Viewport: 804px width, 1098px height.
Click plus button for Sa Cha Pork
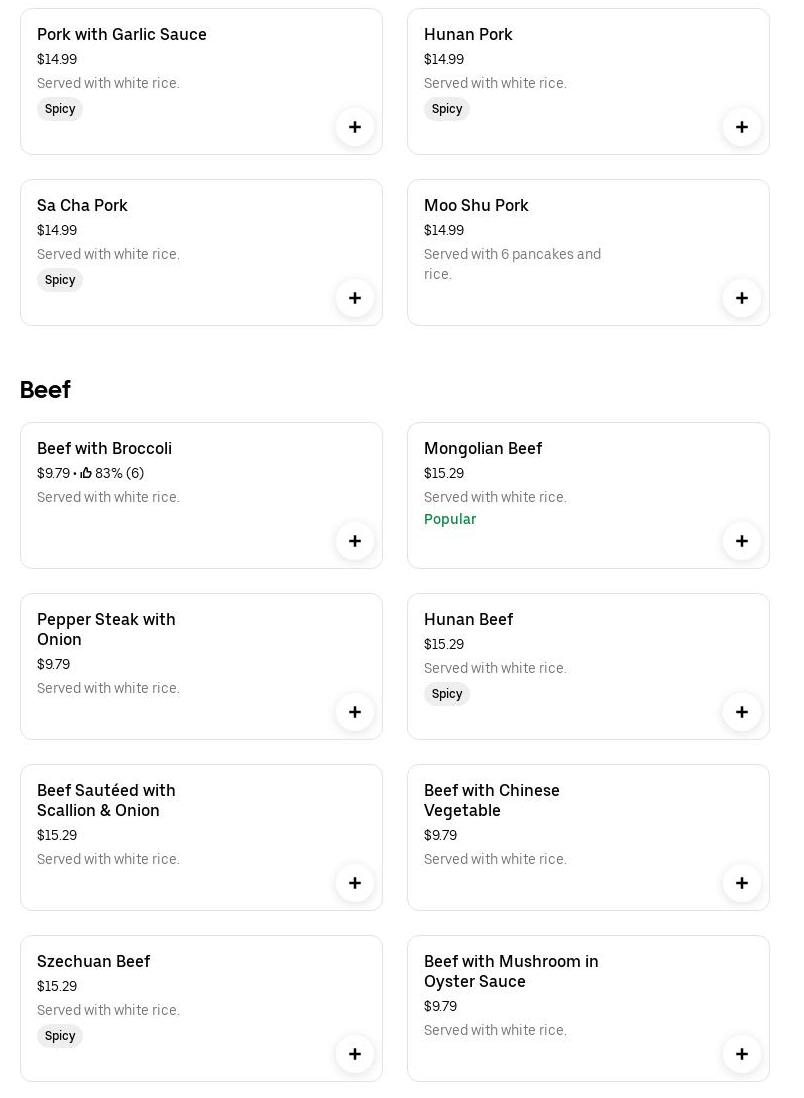point(355,298)
